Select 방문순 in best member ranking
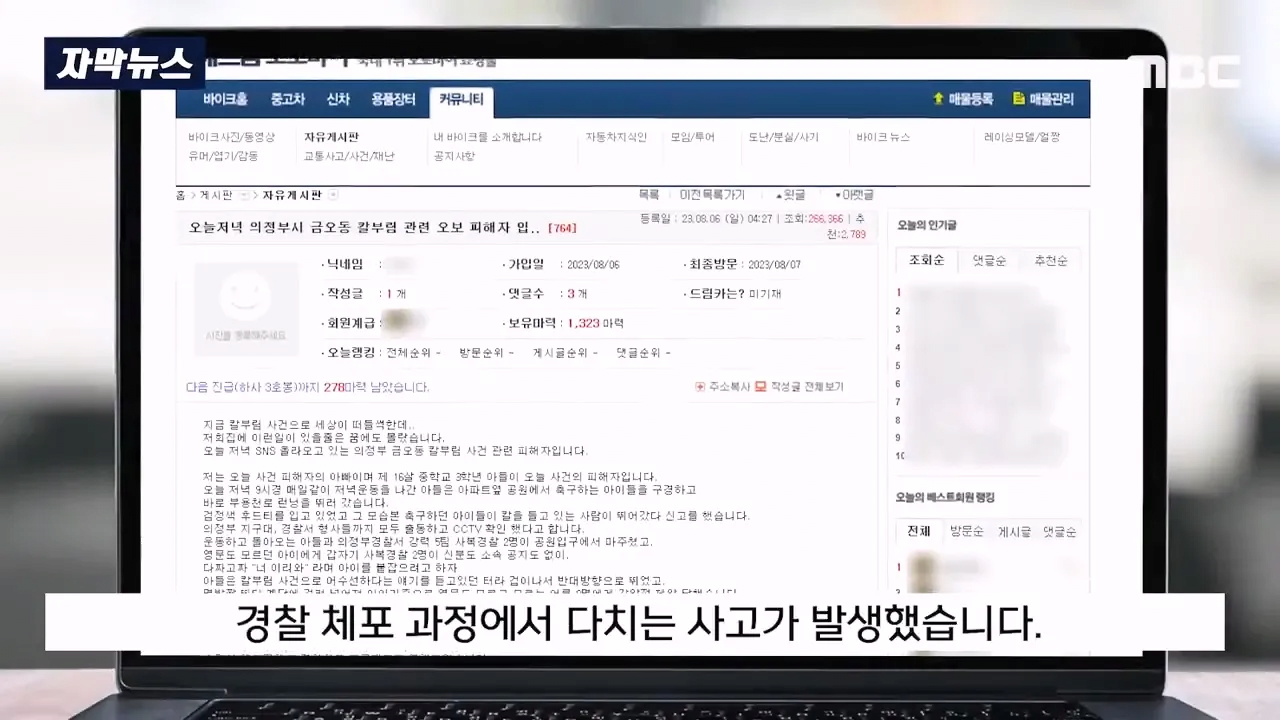Viewport: 1280px width, 720px height. [x=967, y=532]
